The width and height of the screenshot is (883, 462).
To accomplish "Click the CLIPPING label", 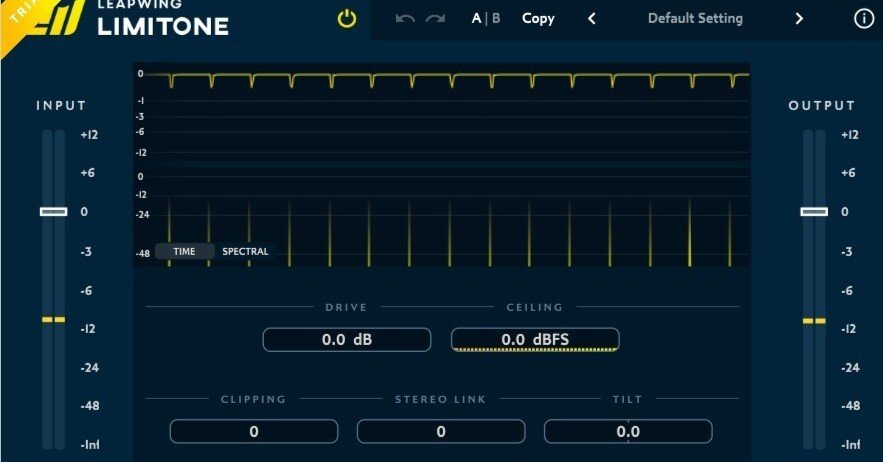I will (x=253, y=399).
